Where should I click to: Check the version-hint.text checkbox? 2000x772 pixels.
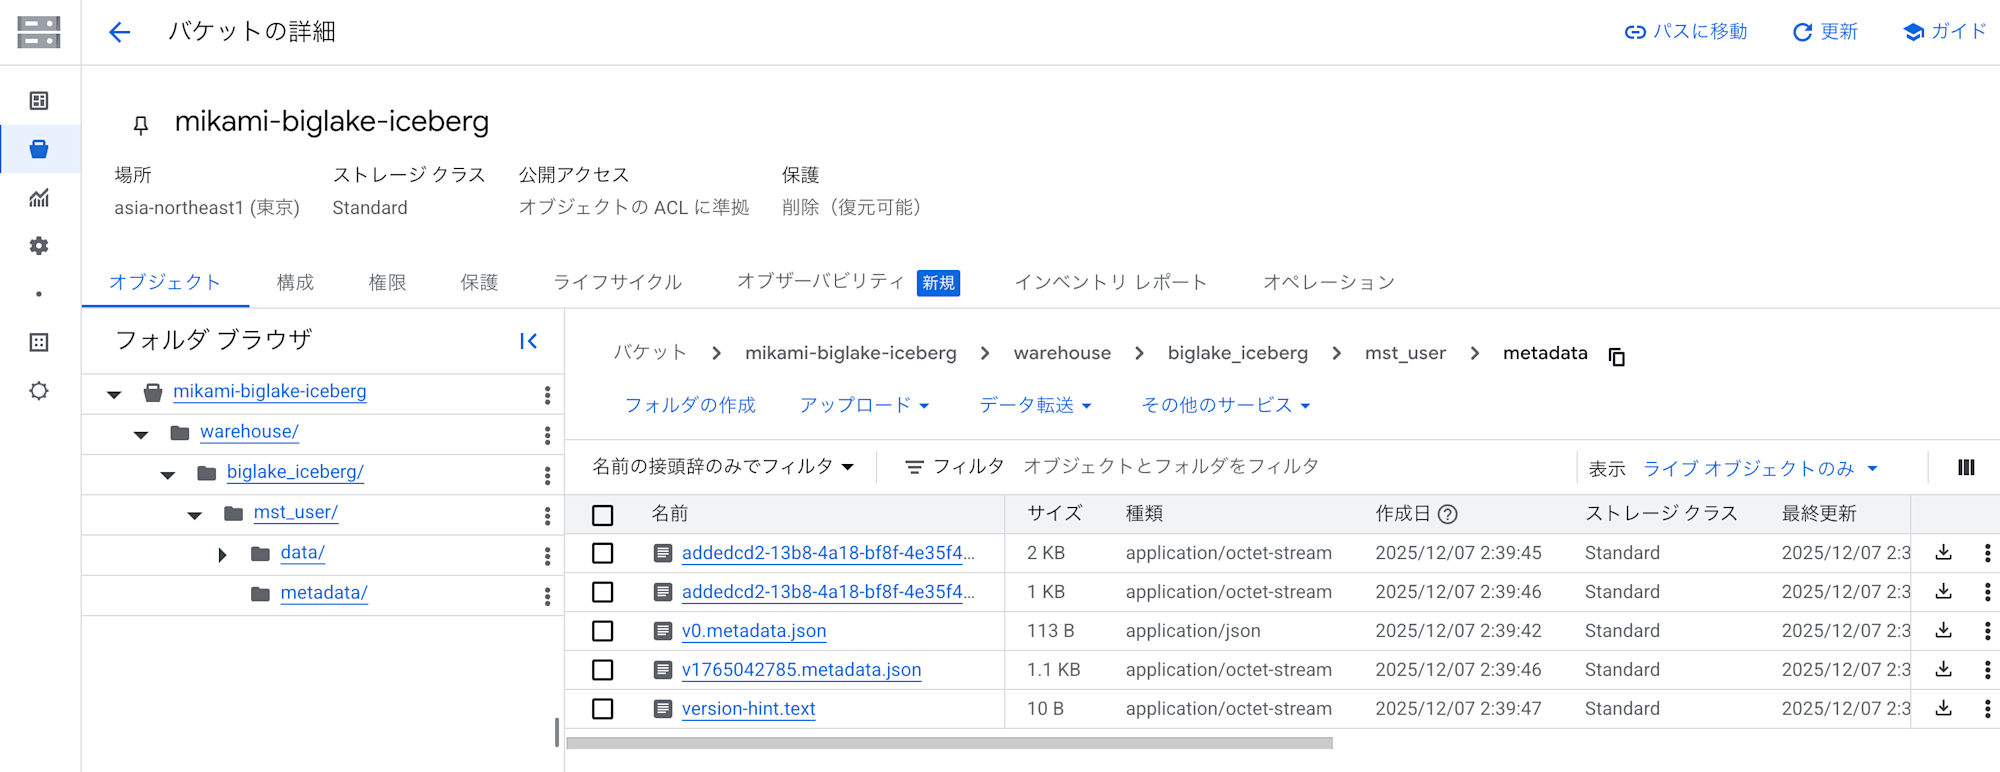pos(602,709)
